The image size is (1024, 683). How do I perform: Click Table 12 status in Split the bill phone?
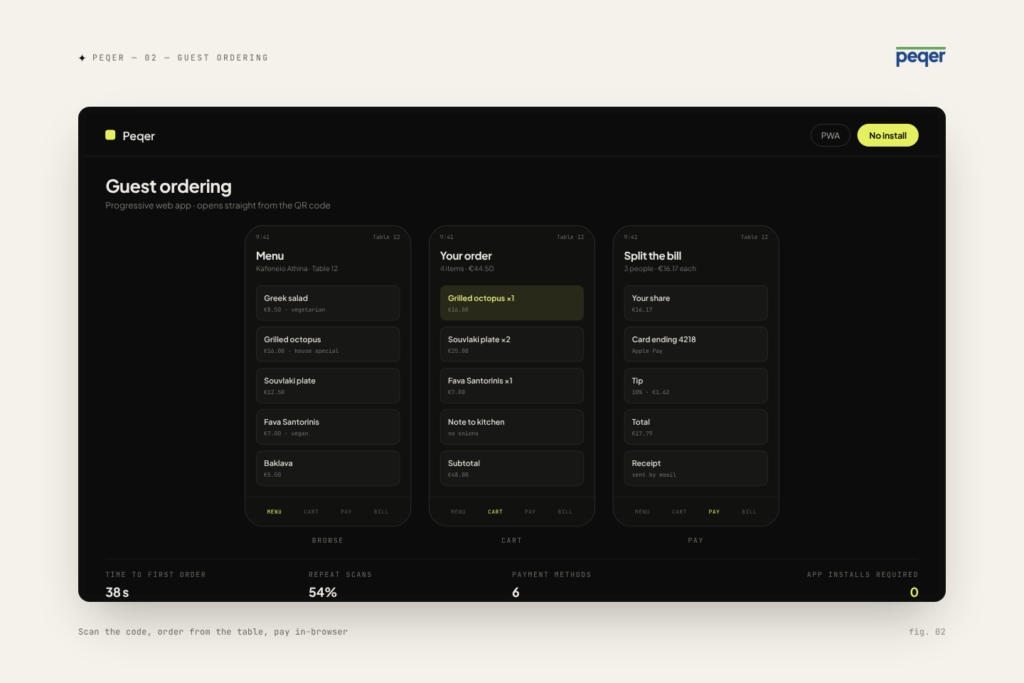(754, 237)
